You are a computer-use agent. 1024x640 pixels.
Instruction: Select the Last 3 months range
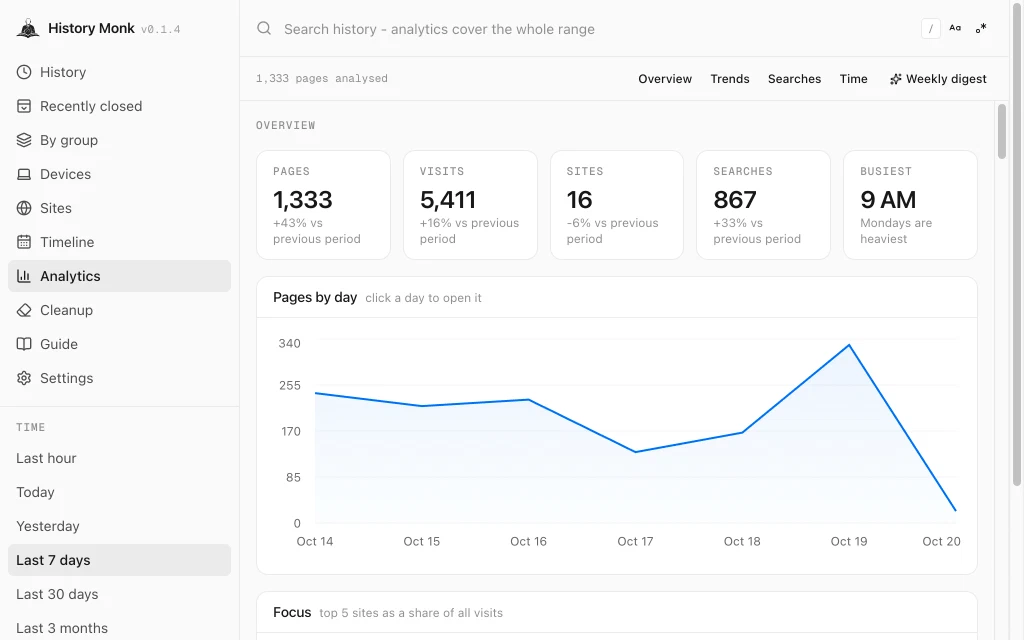point(120,627)
